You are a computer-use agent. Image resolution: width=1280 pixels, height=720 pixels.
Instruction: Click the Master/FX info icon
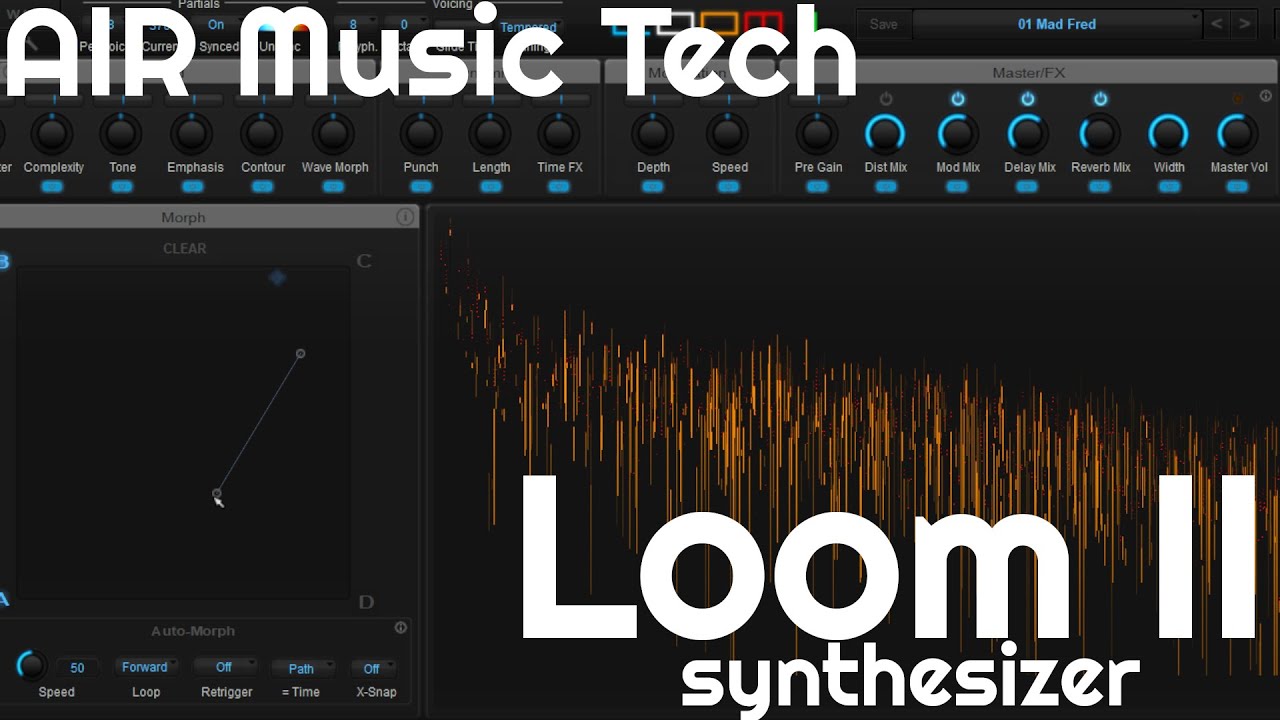pos(1265,97)
